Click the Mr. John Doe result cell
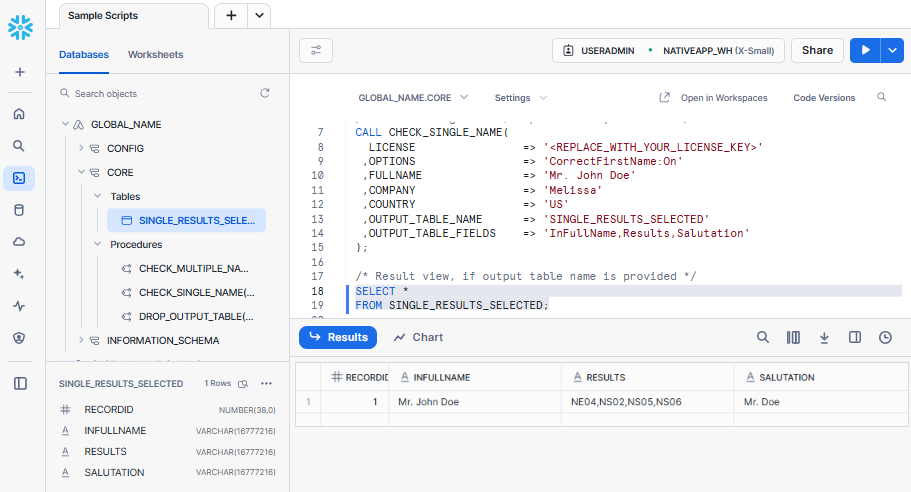 [475, 401]
